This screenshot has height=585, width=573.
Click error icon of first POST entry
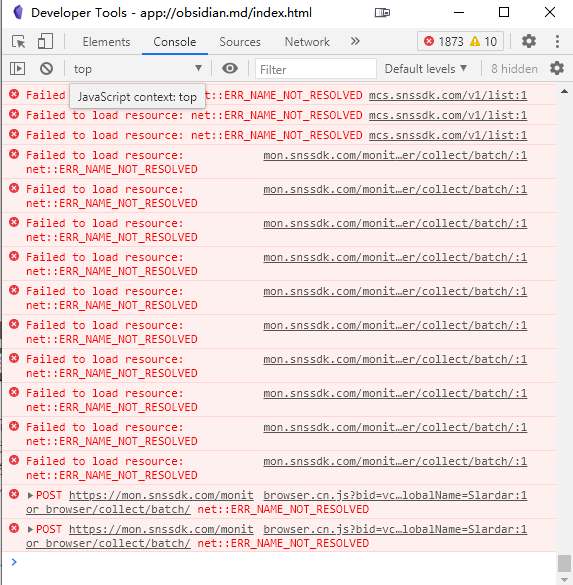(14, 494)
